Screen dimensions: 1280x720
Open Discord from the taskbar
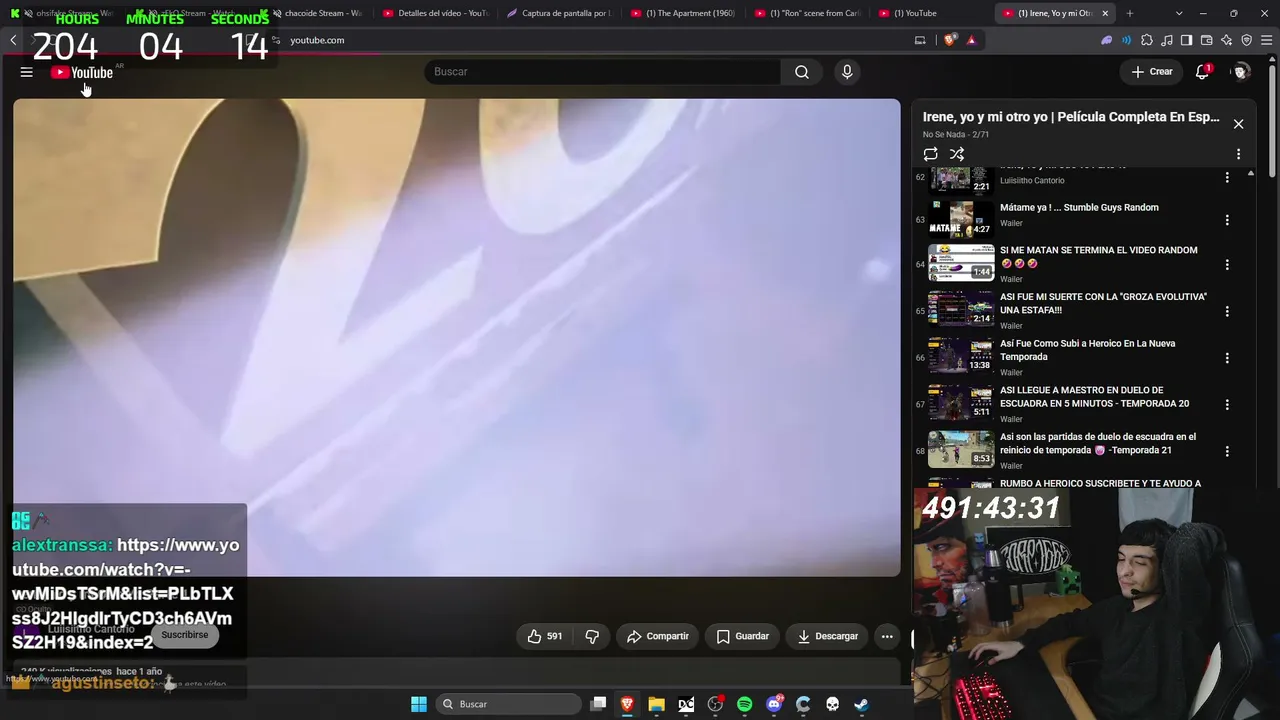pyautogui.click(x=774, y=704)
